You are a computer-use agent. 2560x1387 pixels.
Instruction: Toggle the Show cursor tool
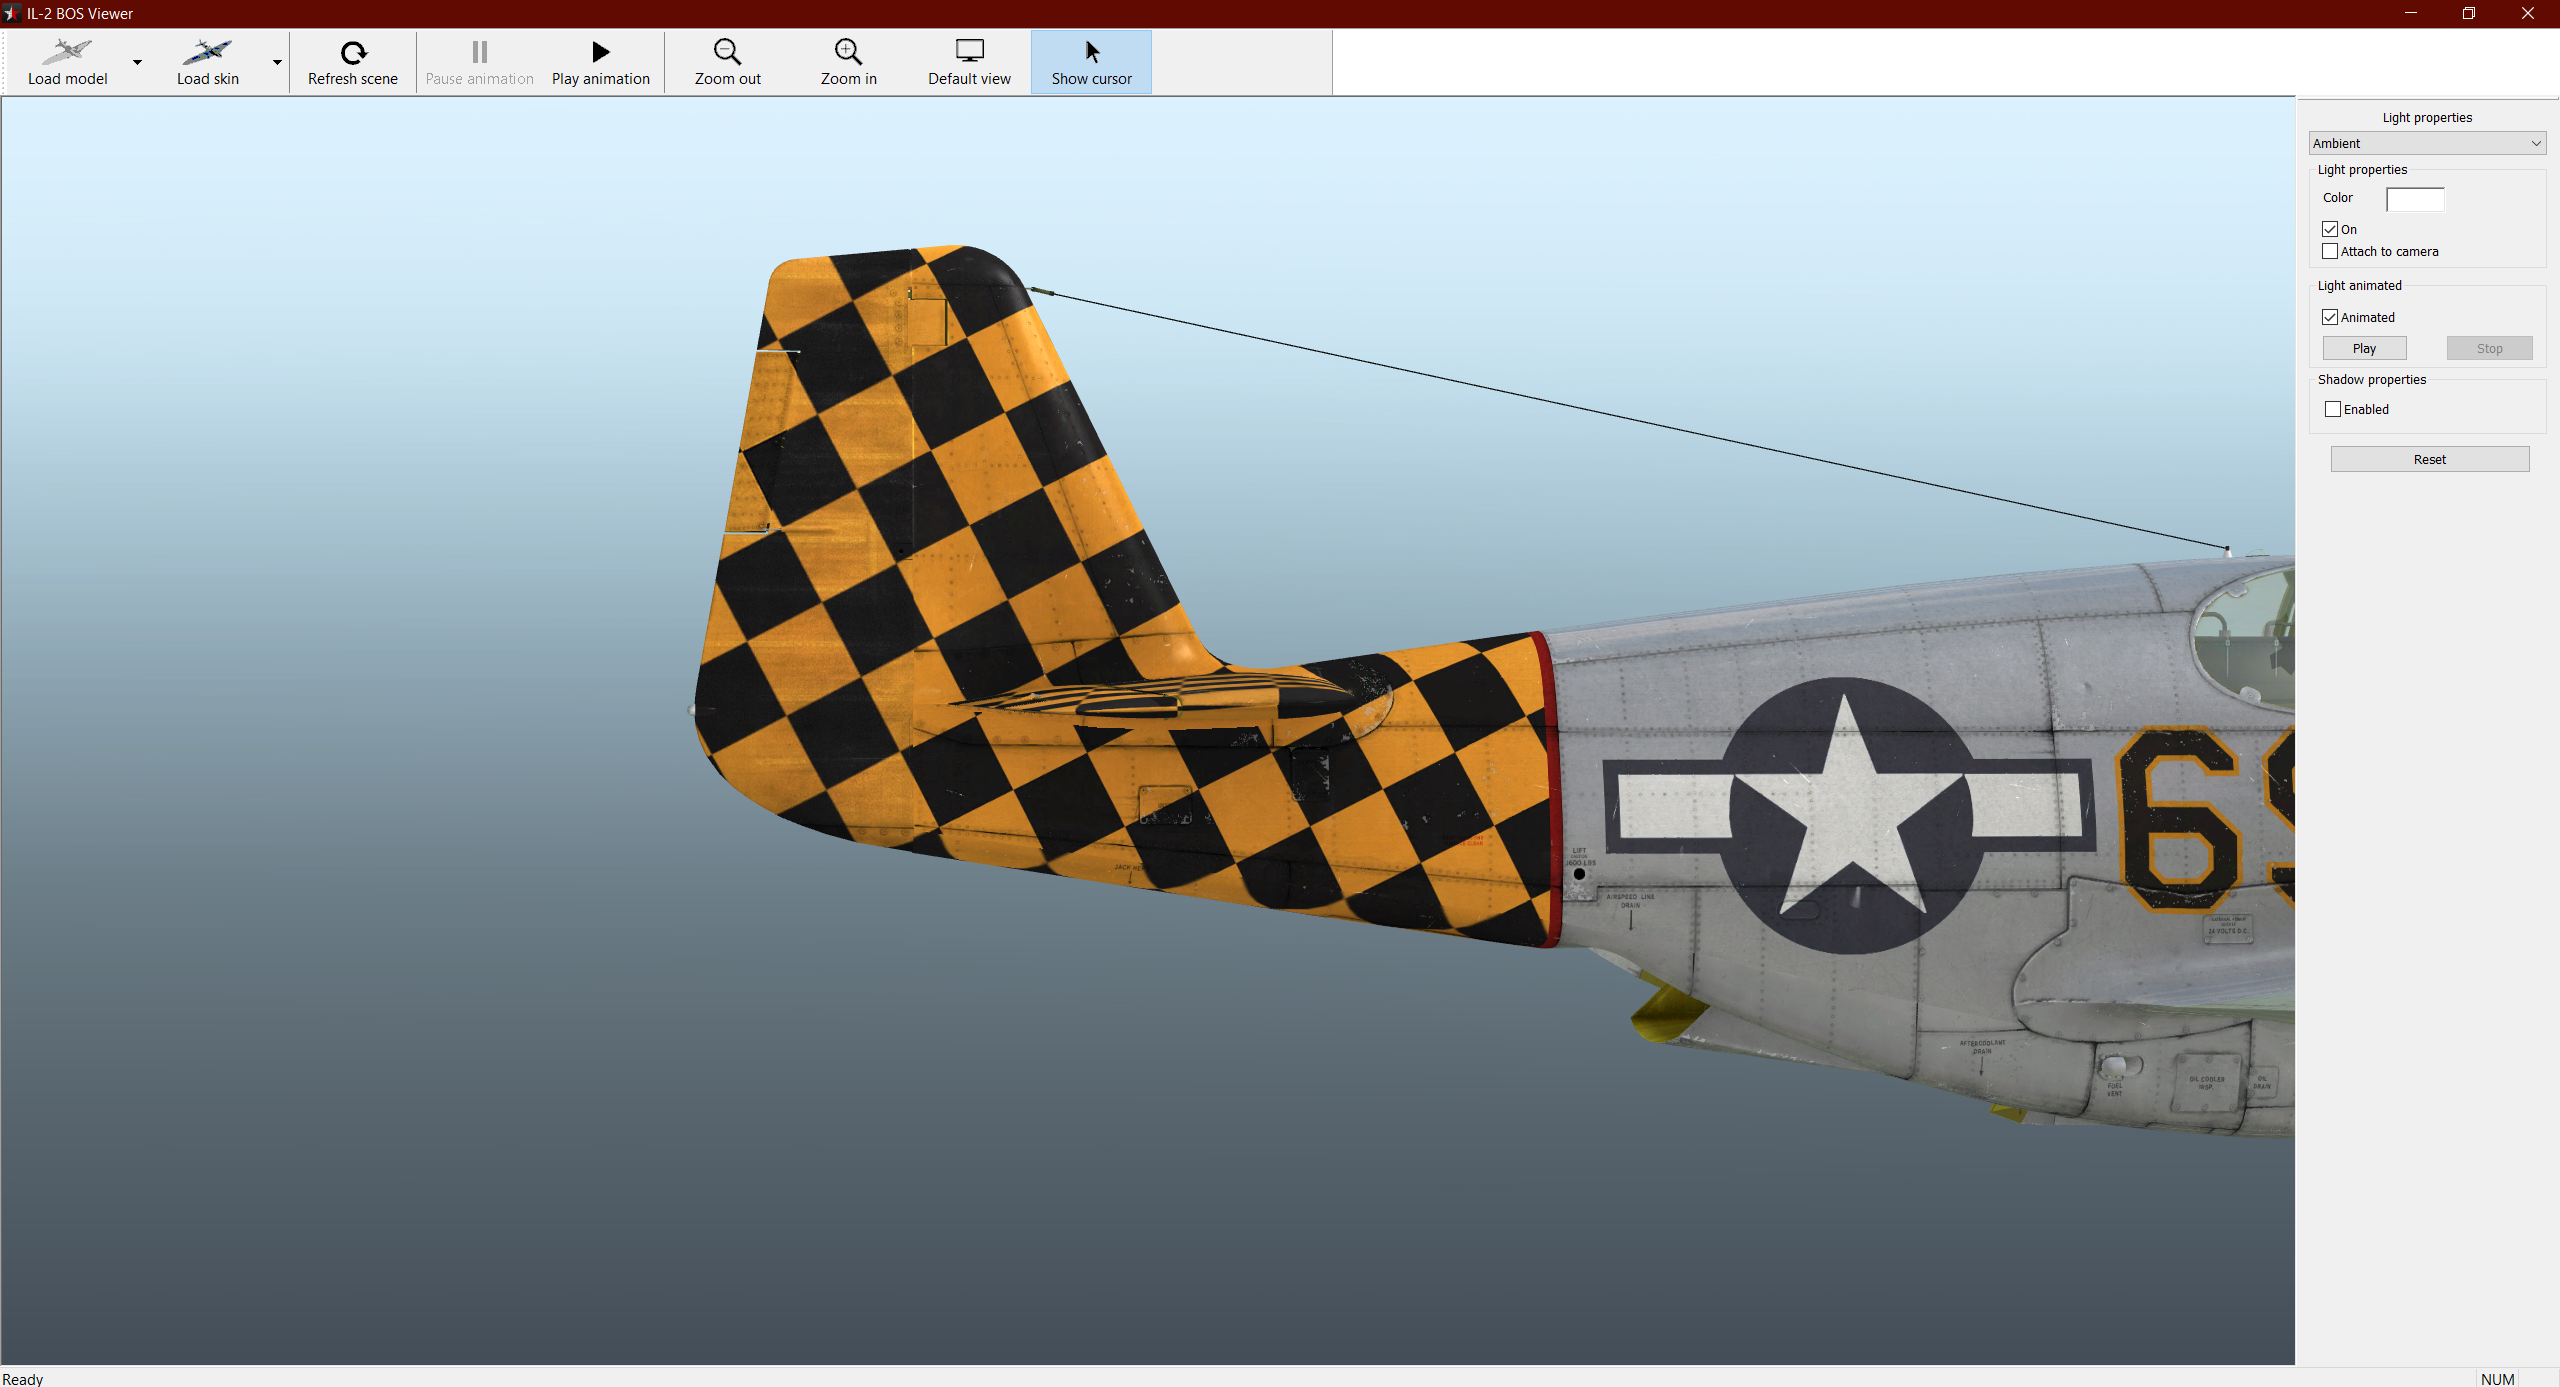point(1091,62)
